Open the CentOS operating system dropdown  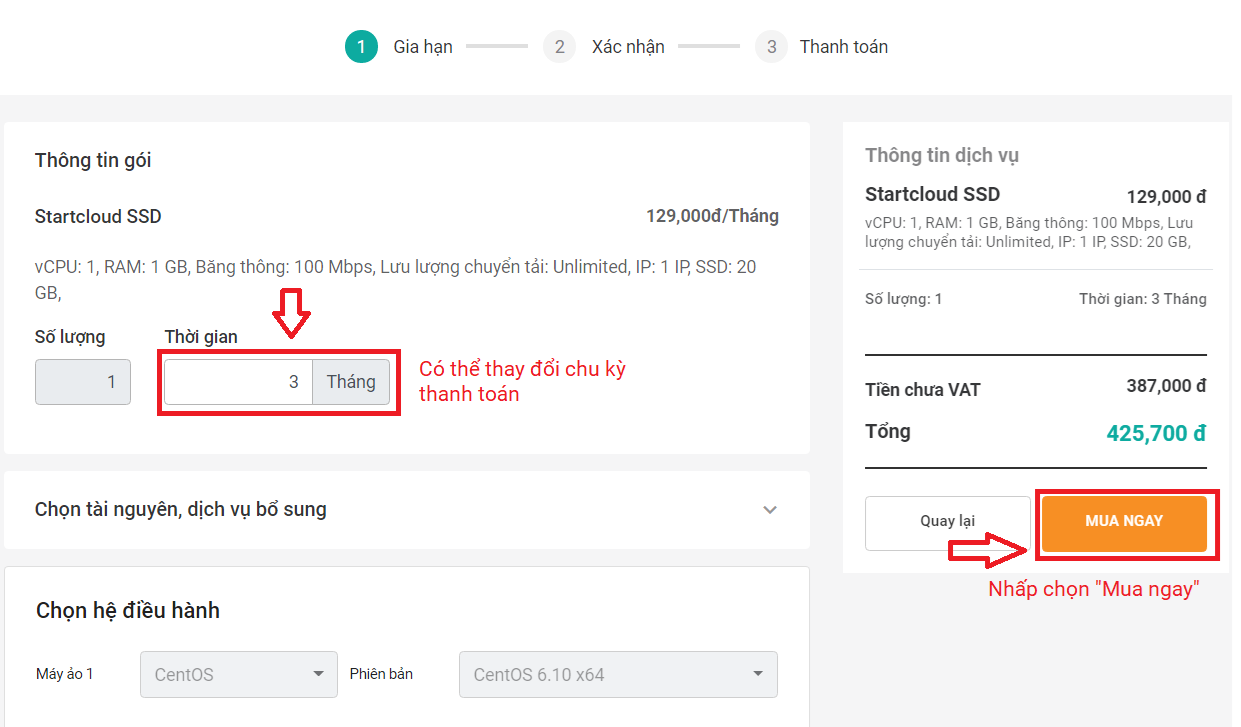pyautogui.click(x=239, y=674)
